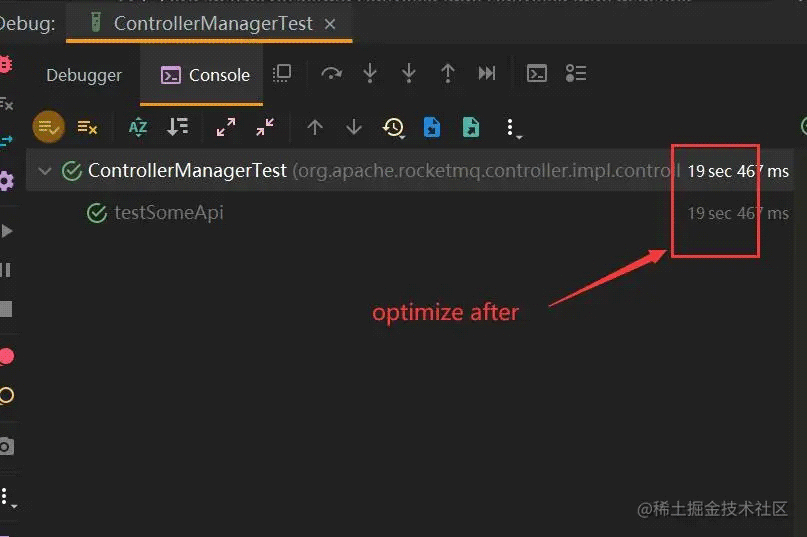The image size is (807, 537).
Task: Click the trace/threads list icon
Action: [x=576, y=74]
